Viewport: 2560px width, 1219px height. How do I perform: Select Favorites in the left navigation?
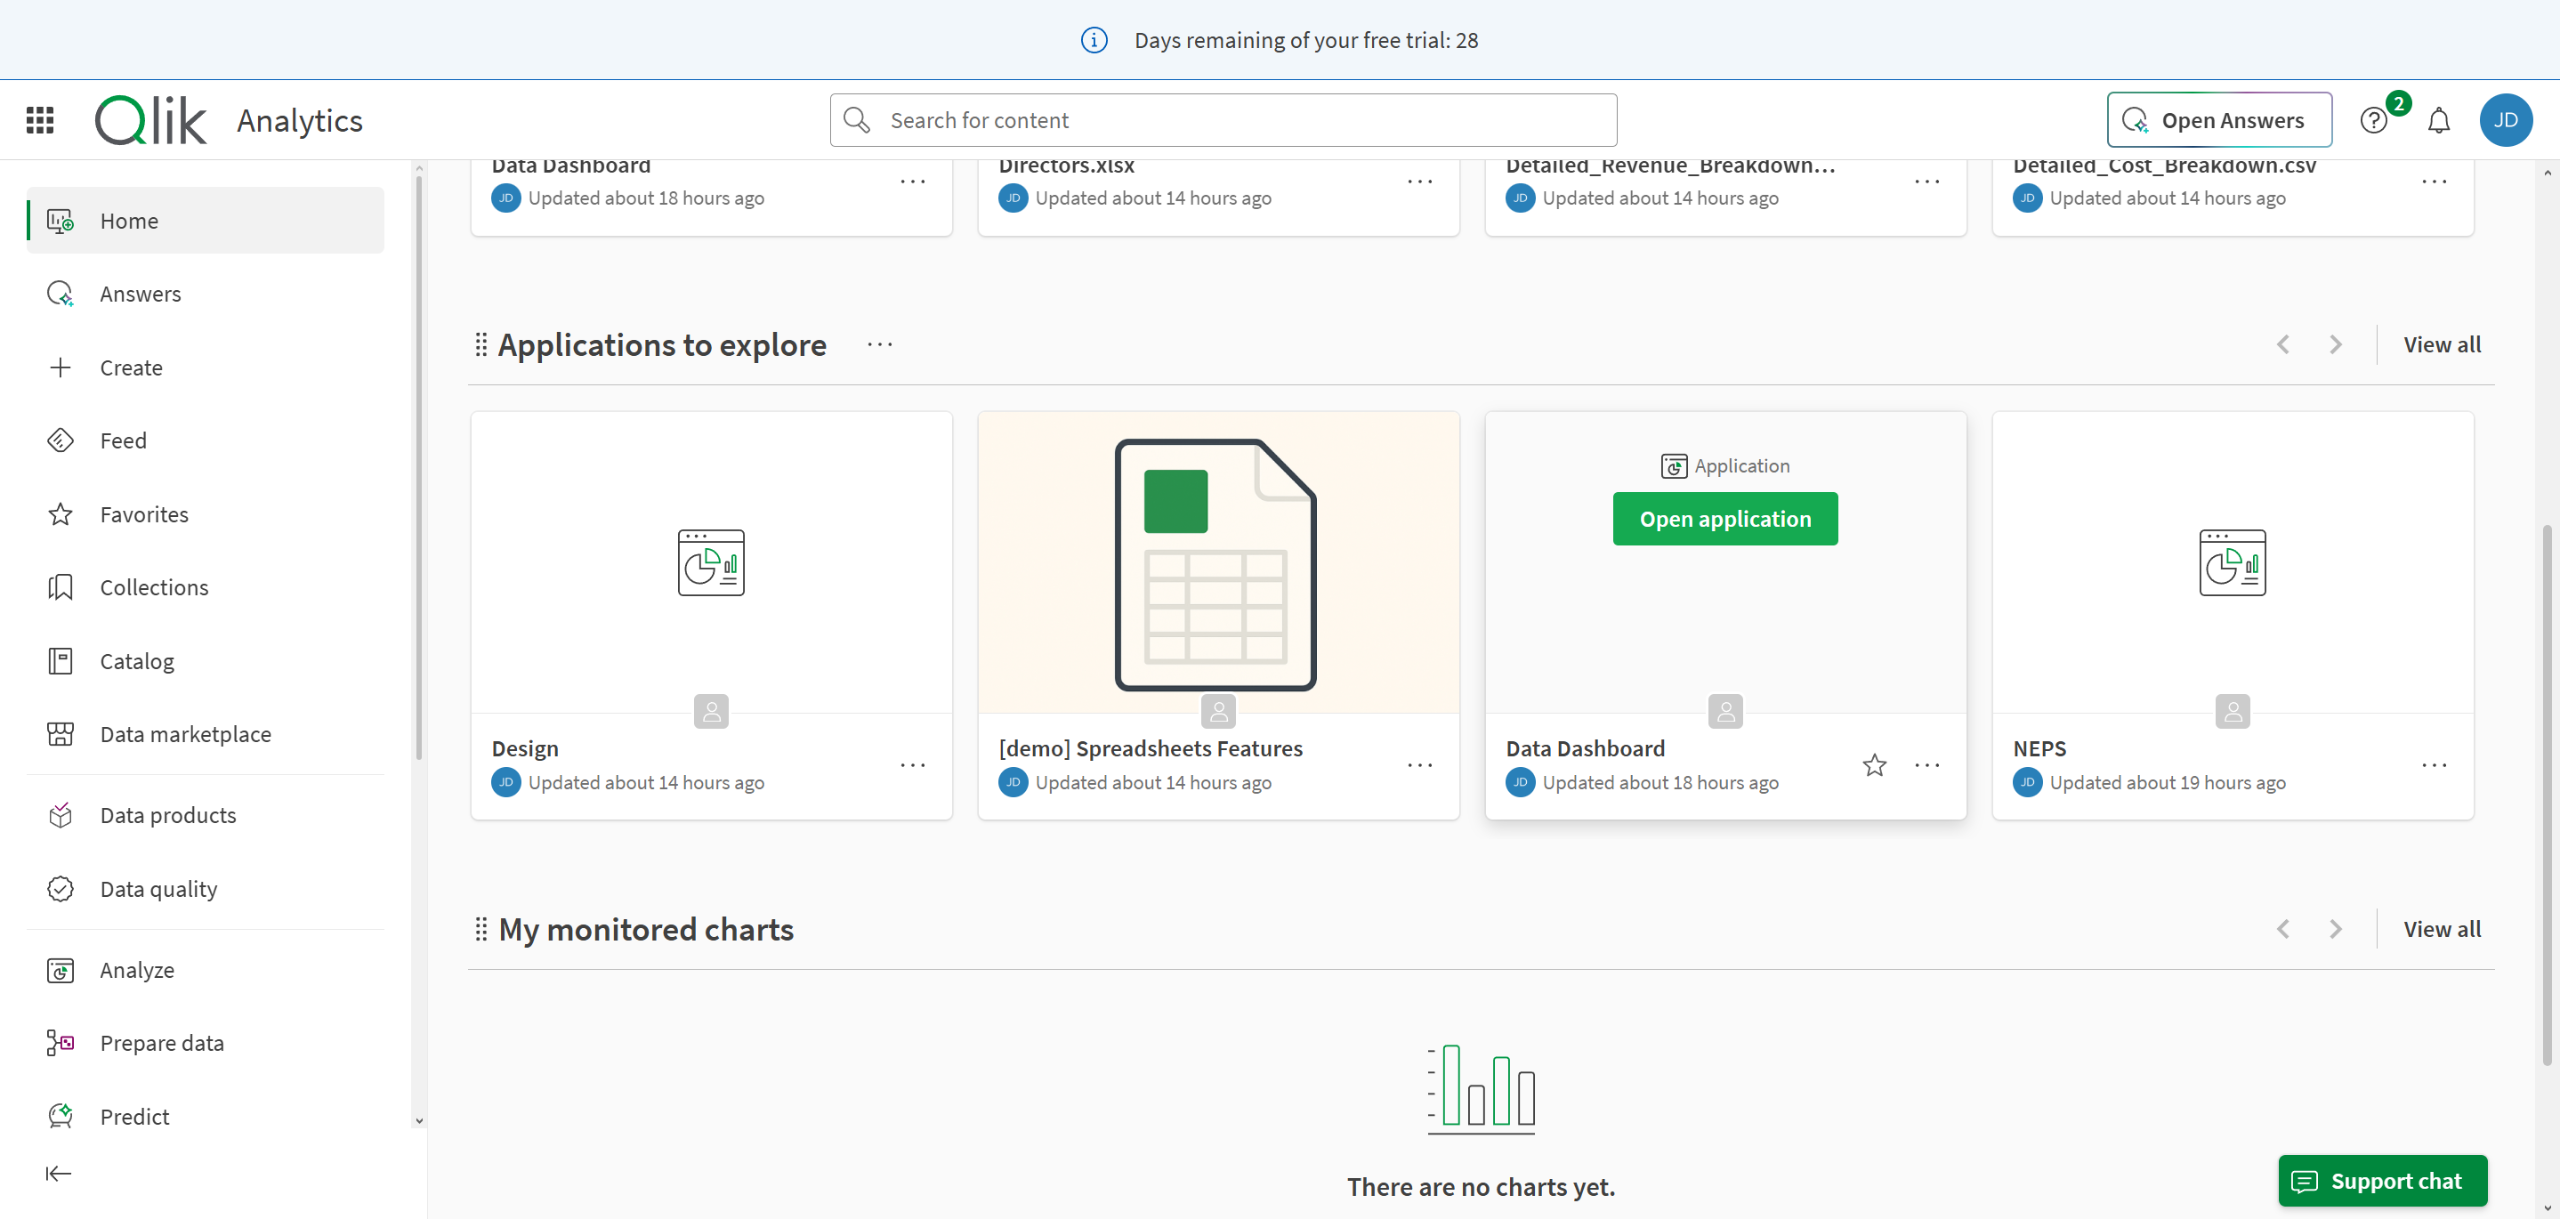click(144, 514)
